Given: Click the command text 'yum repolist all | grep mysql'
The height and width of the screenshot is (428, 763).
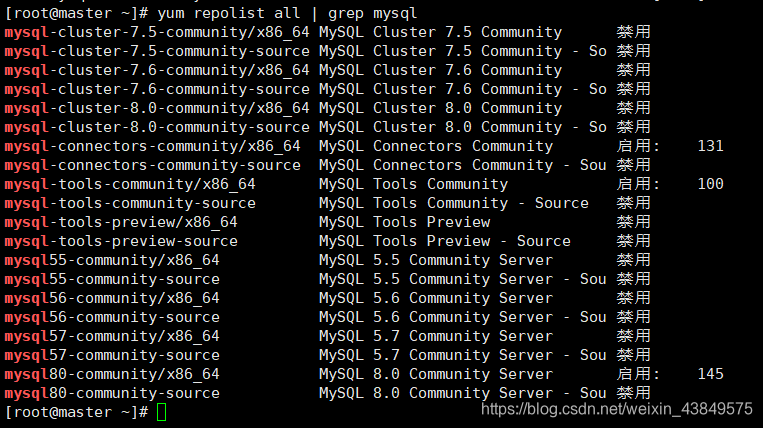Looking at the screenshot, I should point(287,13).
